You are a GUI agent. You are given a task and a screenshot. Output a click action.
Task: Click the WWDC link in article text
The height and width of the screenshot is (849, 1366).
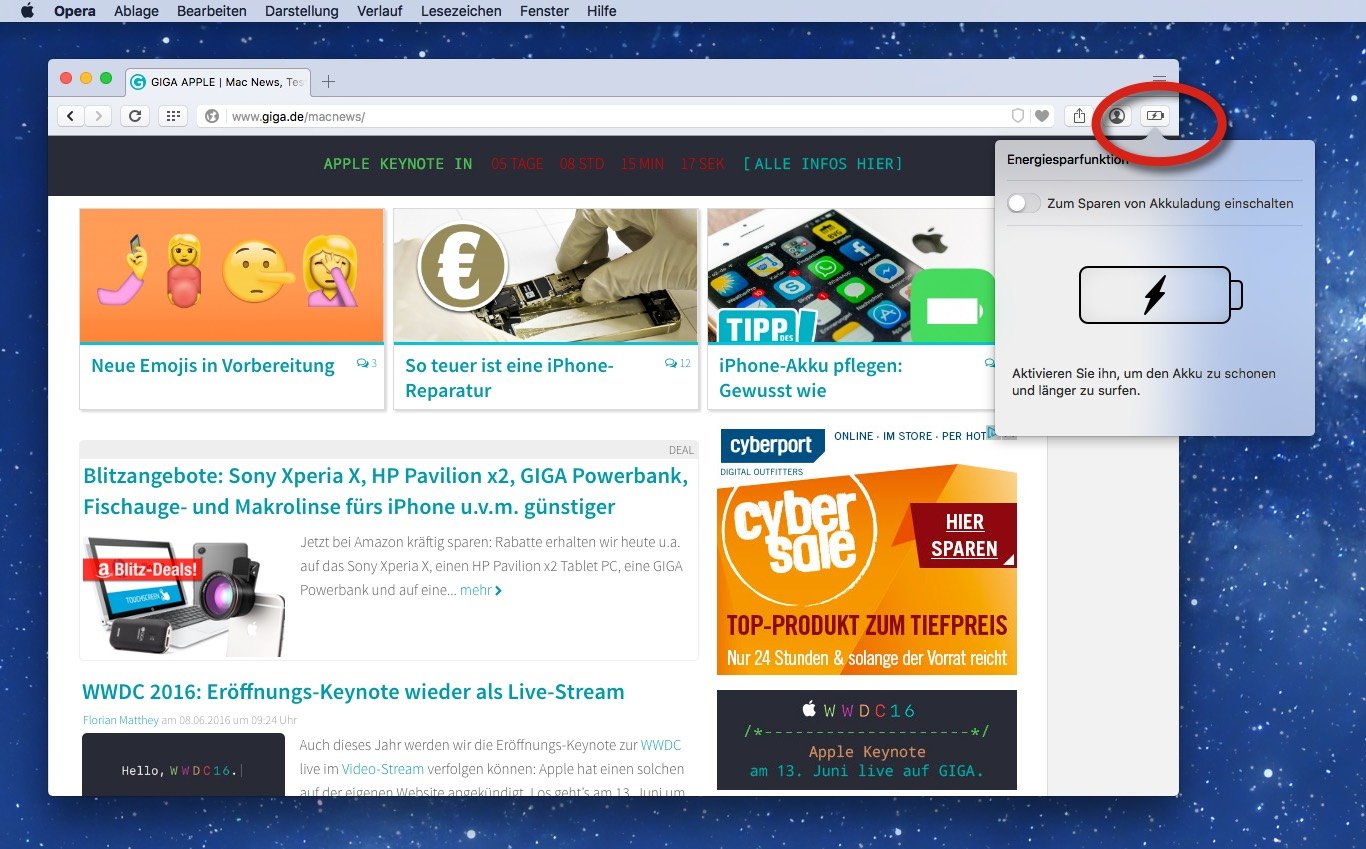[661, 745]
